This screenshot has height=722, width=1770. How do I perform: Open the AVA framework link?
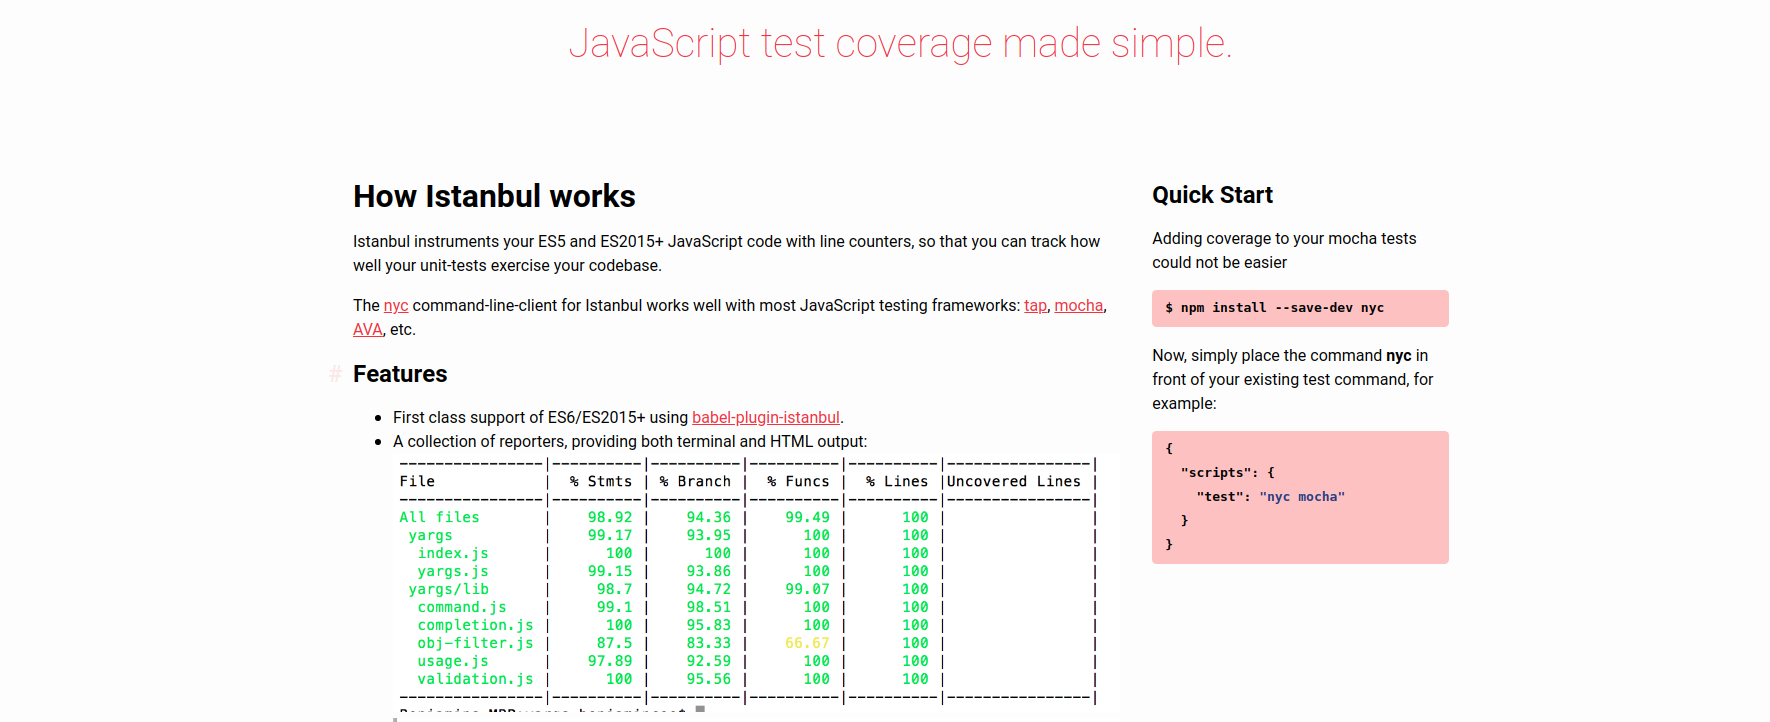[367, 330]
